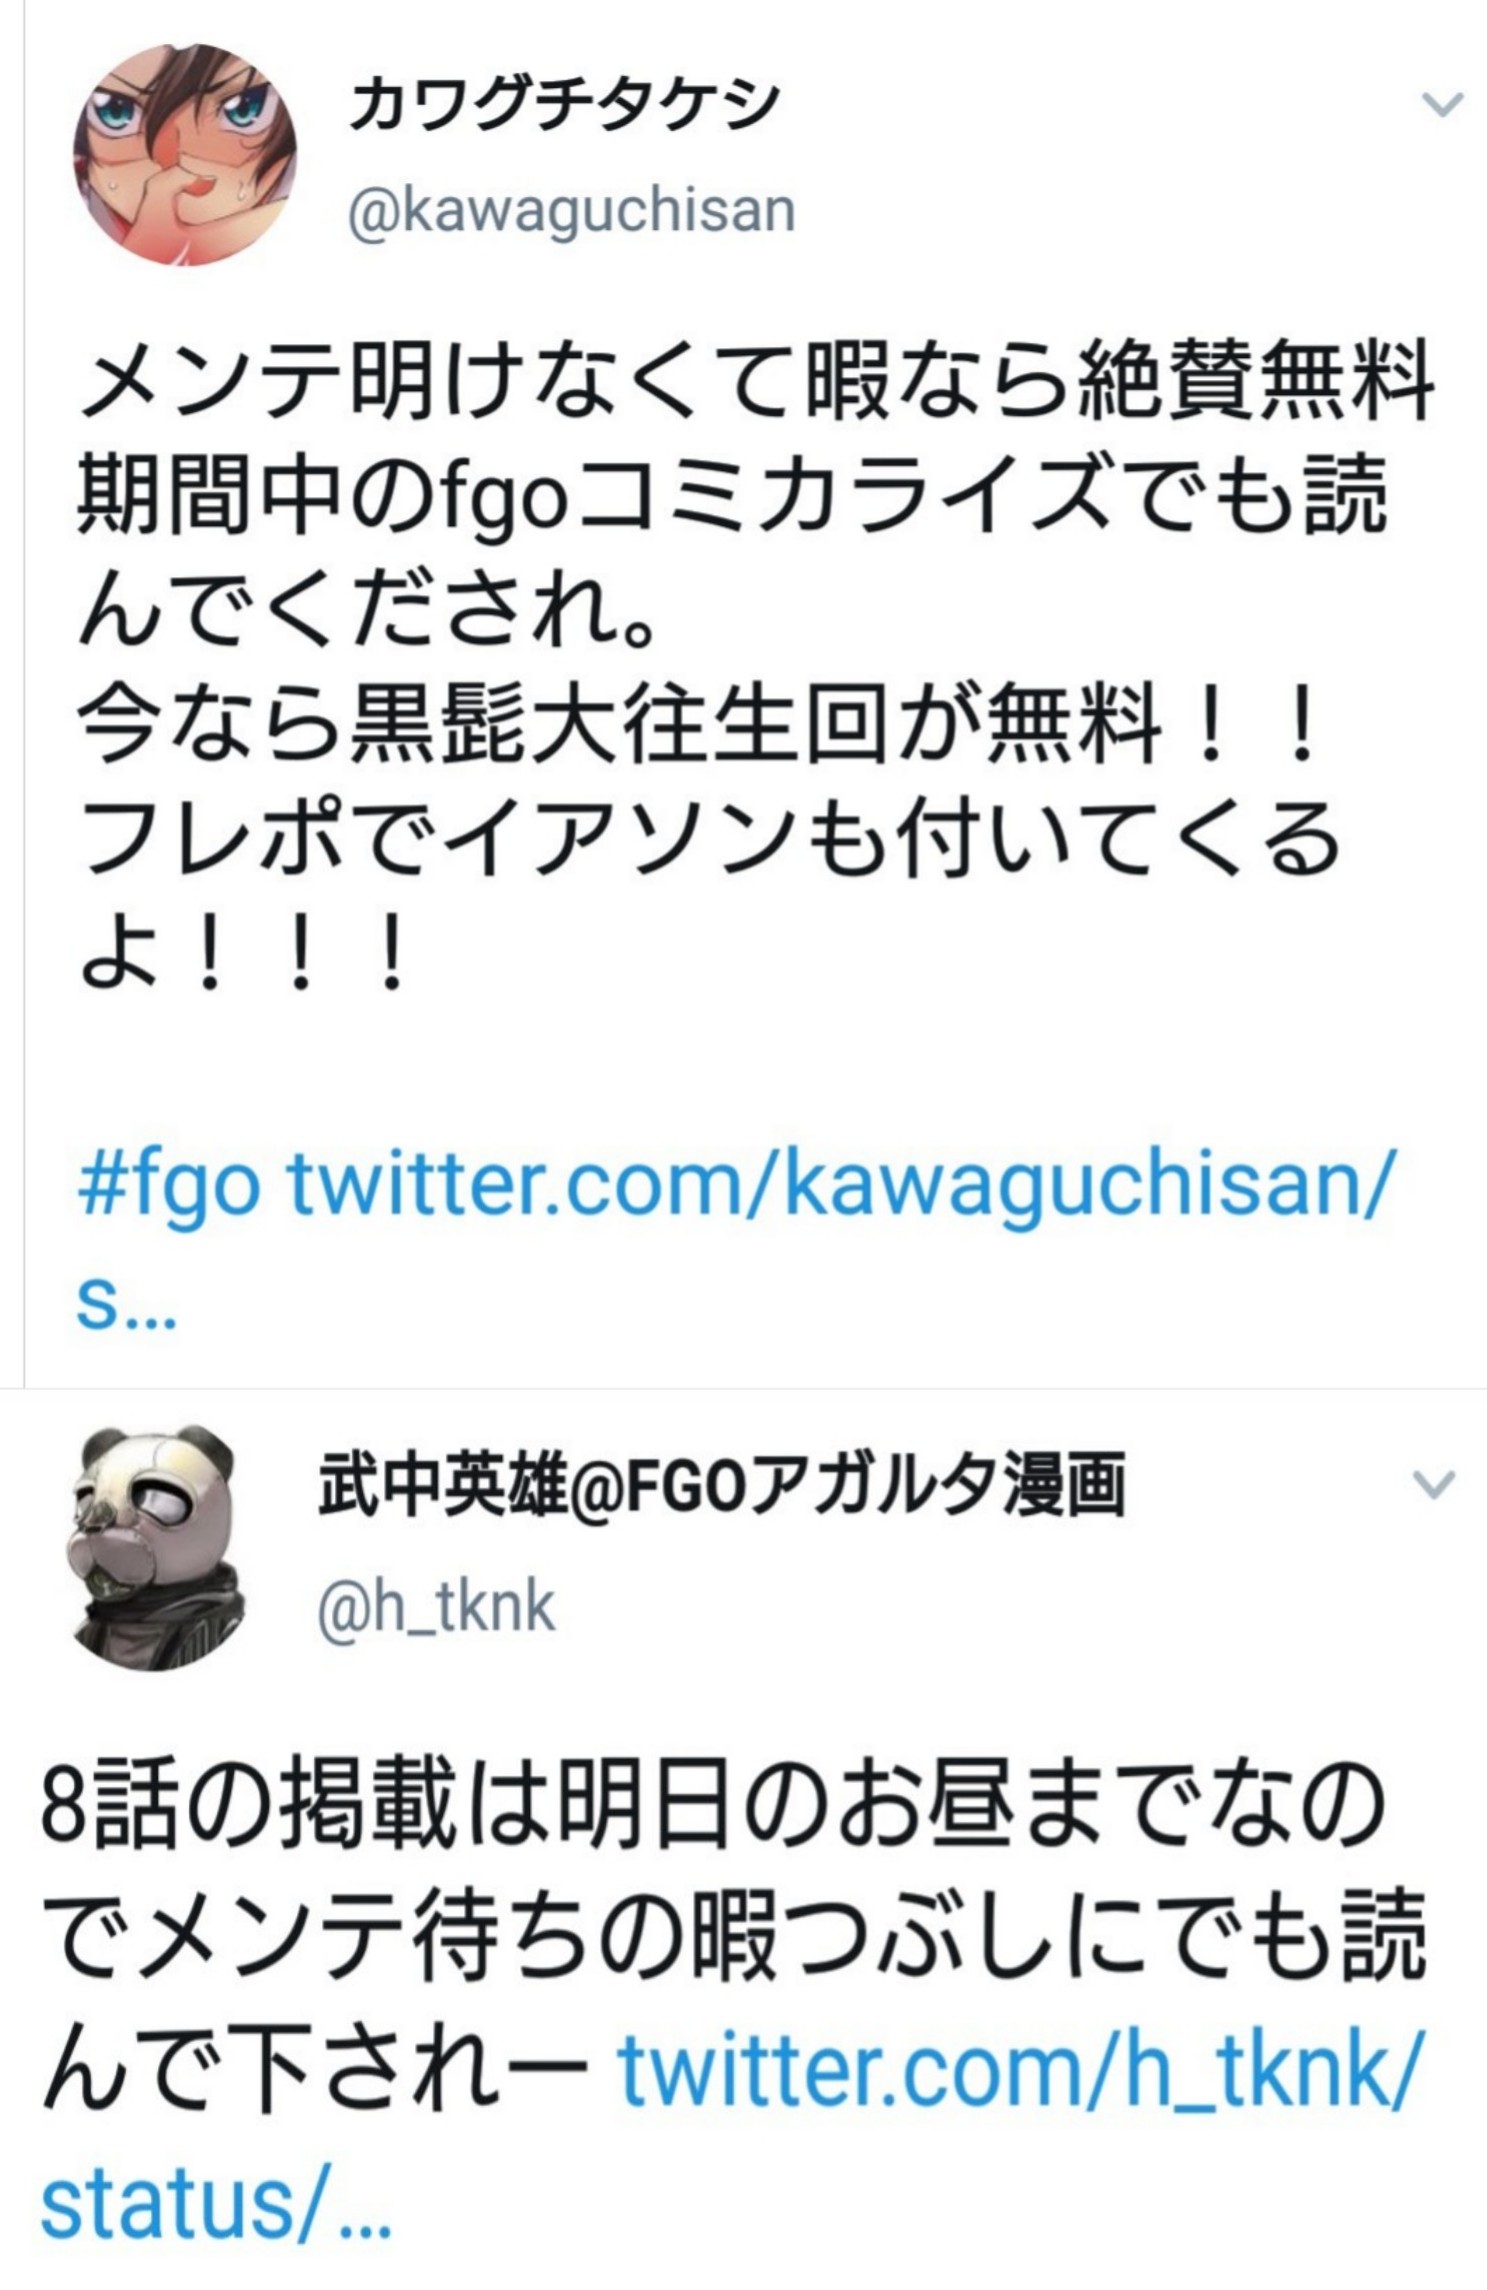
Task: Select the @h_tknk handle
Action: pos(436,1607)
